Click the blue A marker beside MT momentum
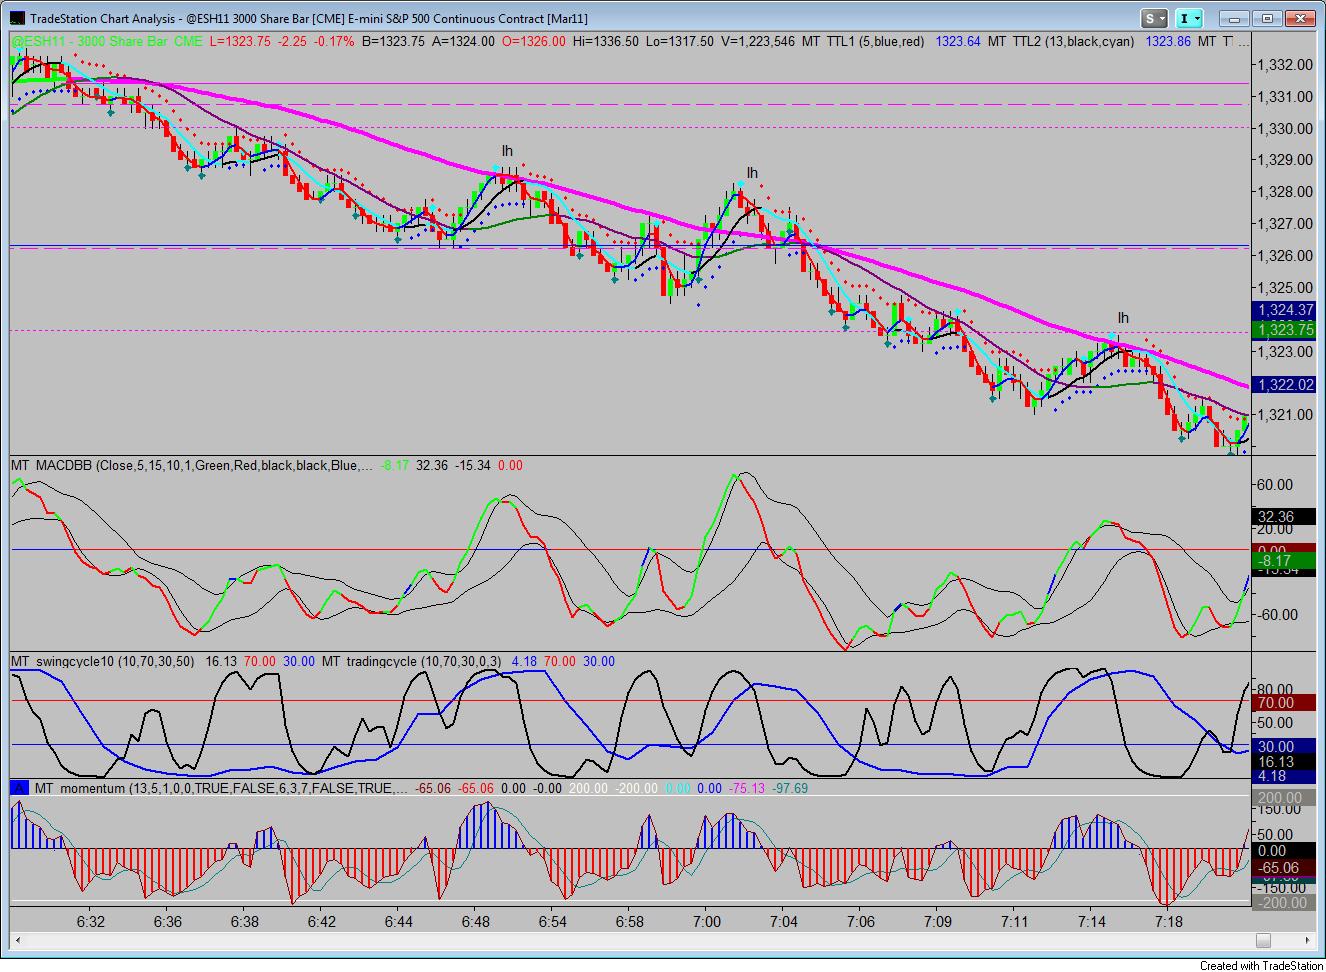The height and width of the screenshot is (972, 1326). (19, 788)
